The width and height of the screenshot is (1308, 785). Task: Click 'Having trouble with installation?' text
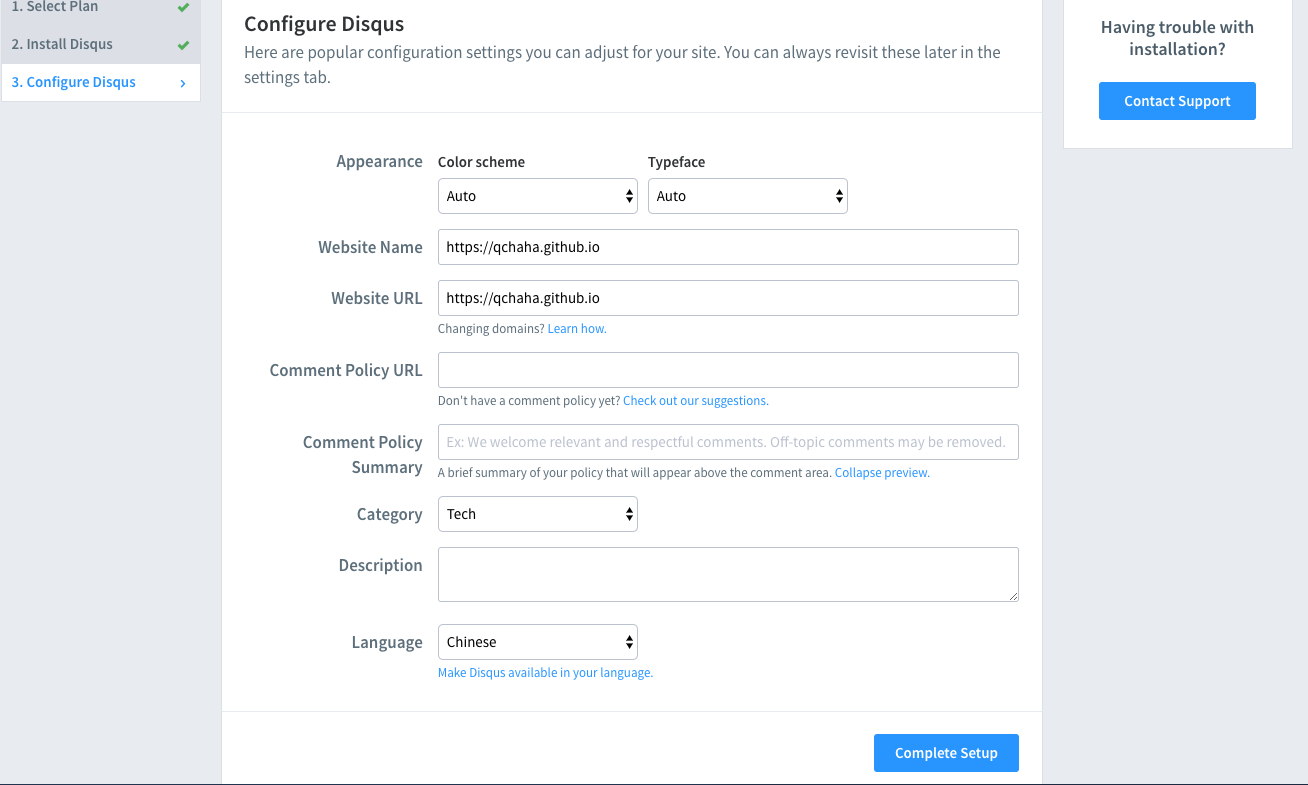pos(1177,38)
